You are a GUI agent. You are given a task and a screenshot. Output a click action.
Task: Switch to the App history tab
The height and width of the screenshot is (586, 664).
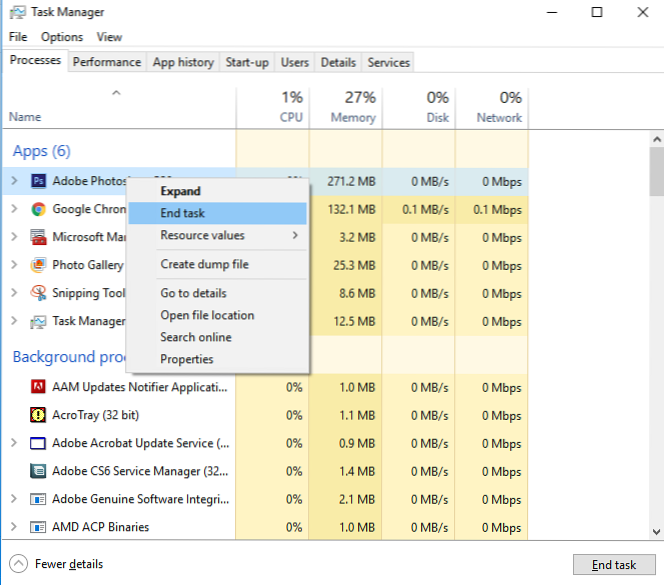coord(183,62)
